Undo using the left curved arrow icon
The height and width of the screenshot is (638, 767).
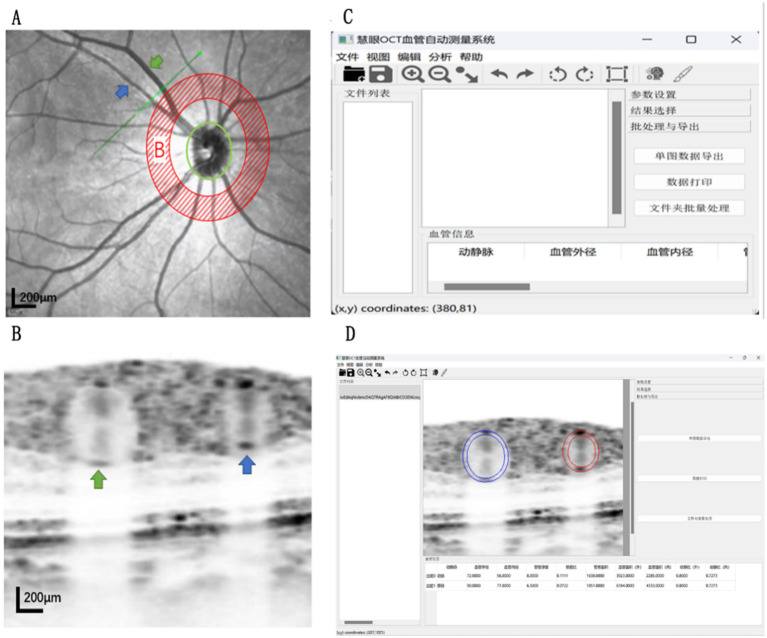tap(497, 74)
